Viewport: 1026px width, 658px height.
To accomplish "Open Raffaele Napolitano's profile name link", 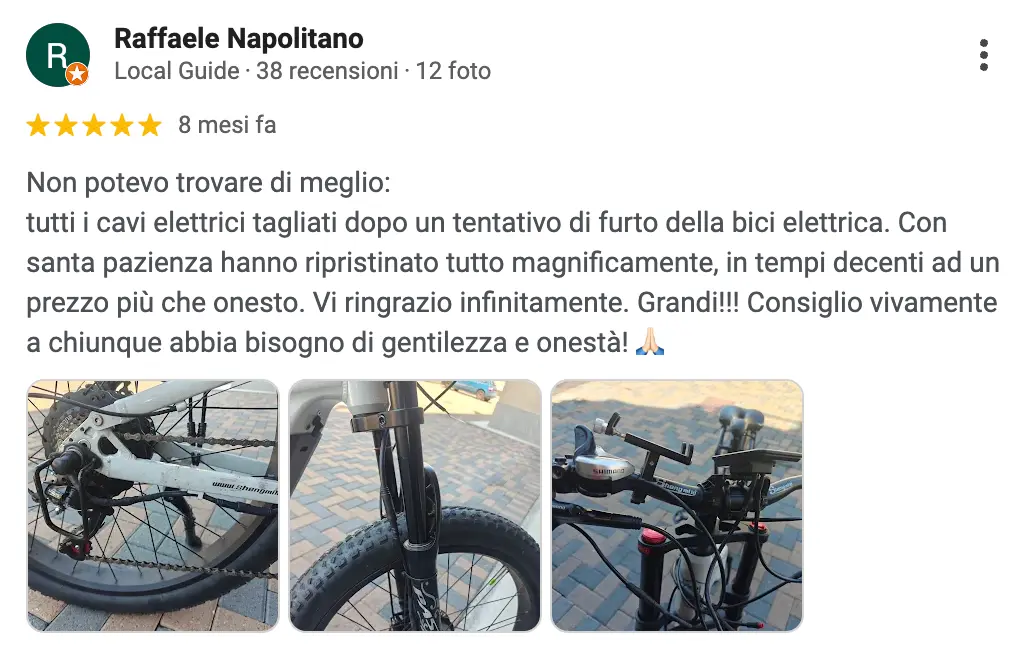I will coord(239,39).
